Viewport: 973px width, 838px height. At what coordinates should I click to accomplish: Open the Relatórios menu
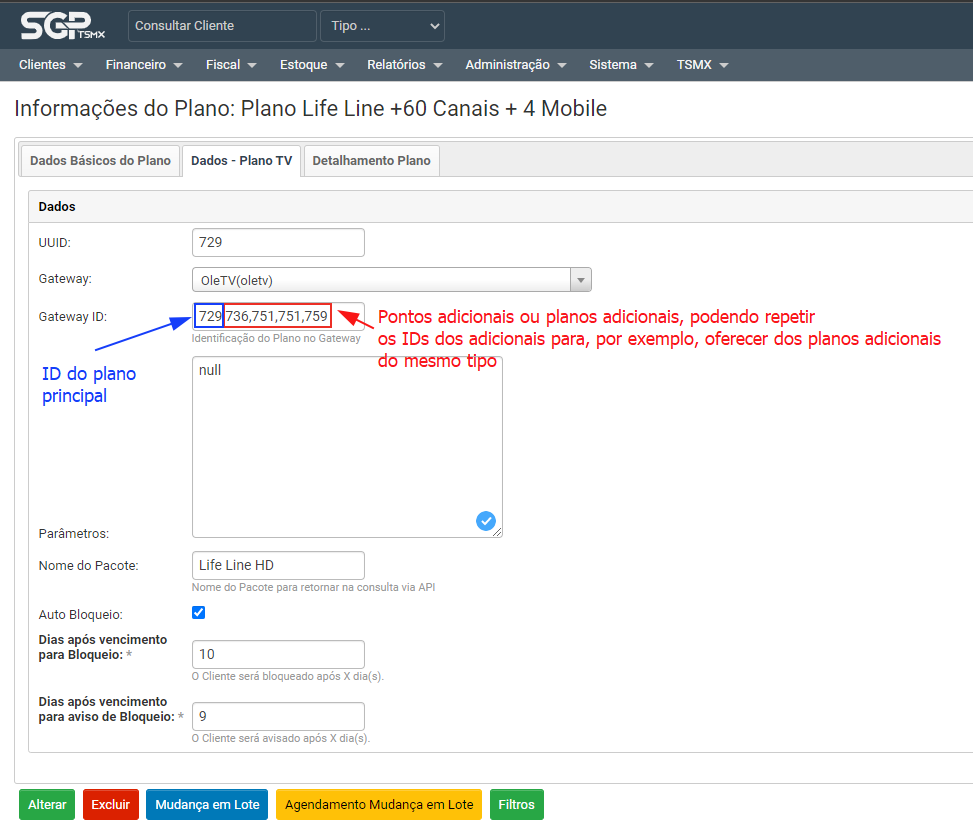pyautogui.click(x=404, y=65)
